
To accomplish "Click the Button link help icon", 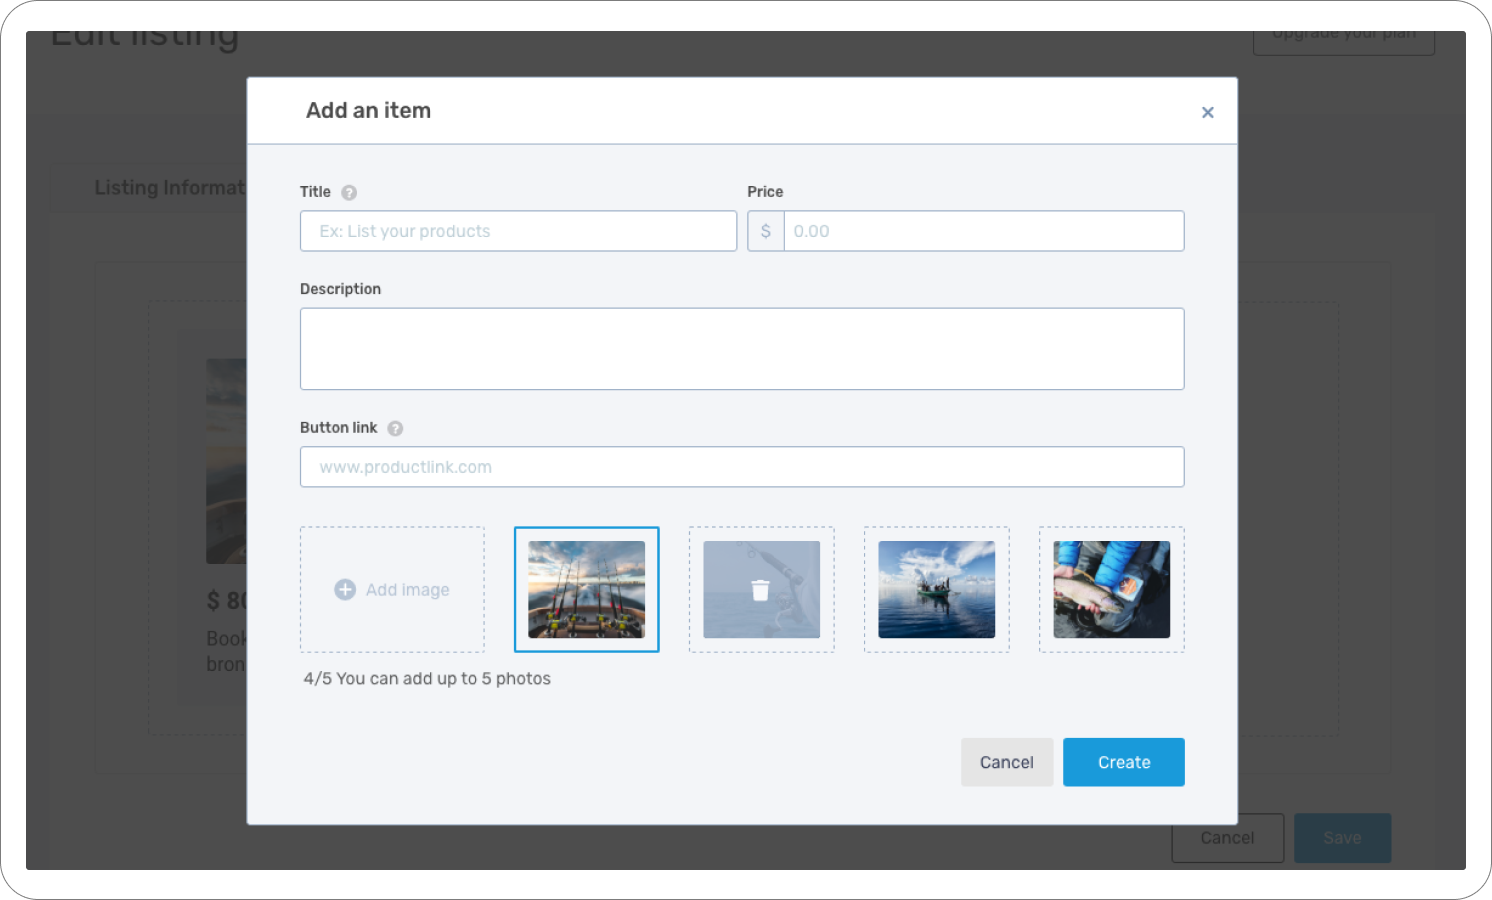I will pyautogui.click(x=394, y=427).
